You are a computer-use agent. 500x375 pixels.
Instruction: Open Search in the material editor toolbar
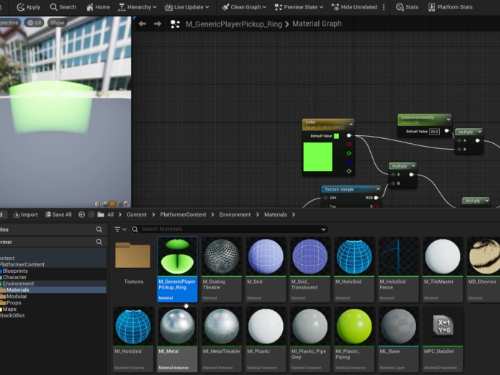53,7
